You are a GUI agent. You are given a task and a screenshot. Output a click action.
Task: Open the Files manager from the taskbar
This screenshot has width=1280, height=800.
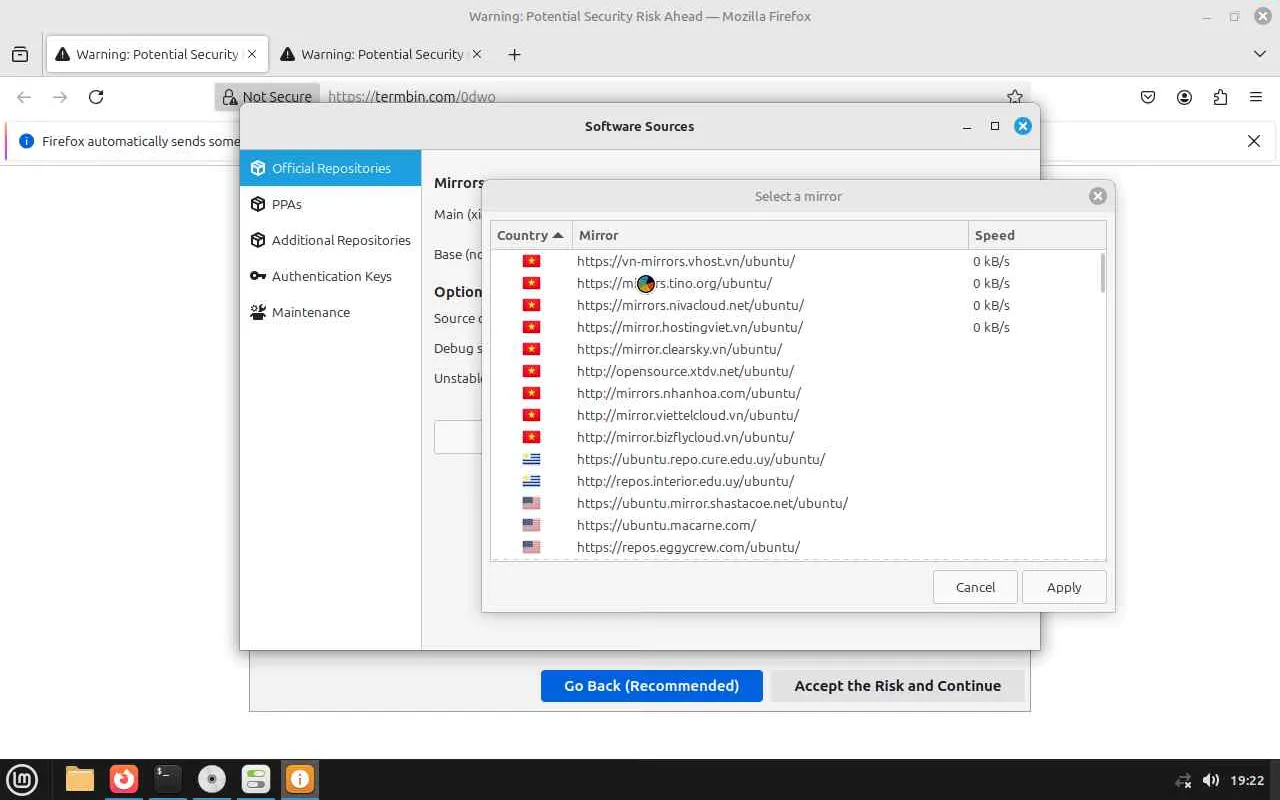[x=80, y=779]
